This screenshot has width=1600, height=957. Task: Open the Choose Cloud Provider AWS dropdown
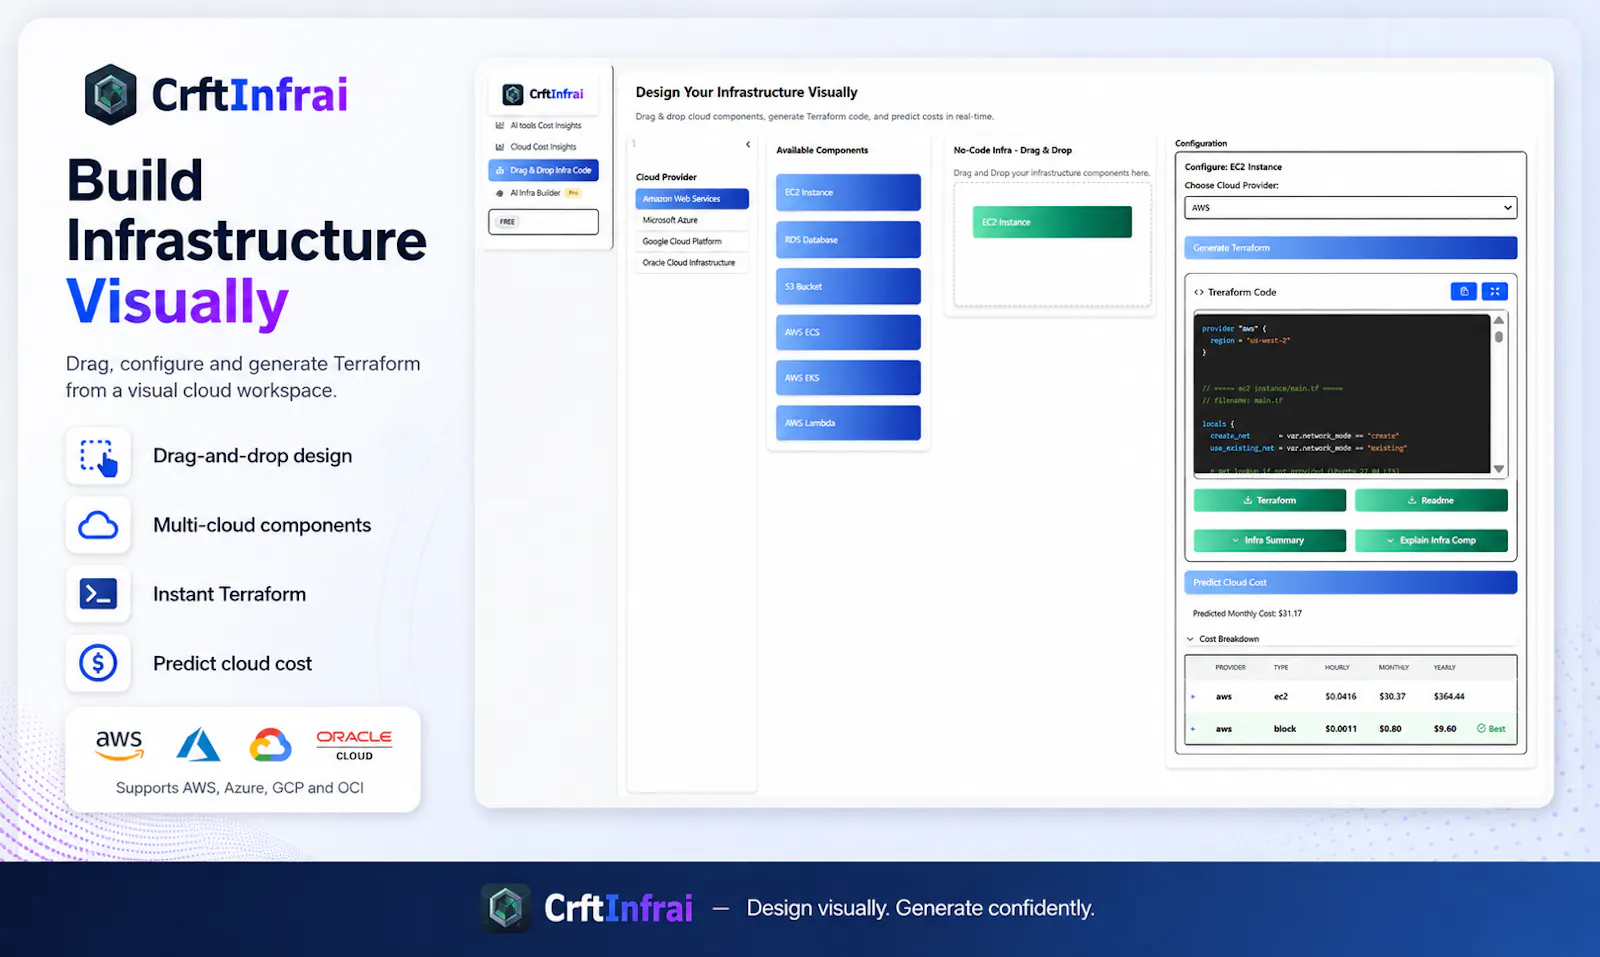pos(1350,208)
